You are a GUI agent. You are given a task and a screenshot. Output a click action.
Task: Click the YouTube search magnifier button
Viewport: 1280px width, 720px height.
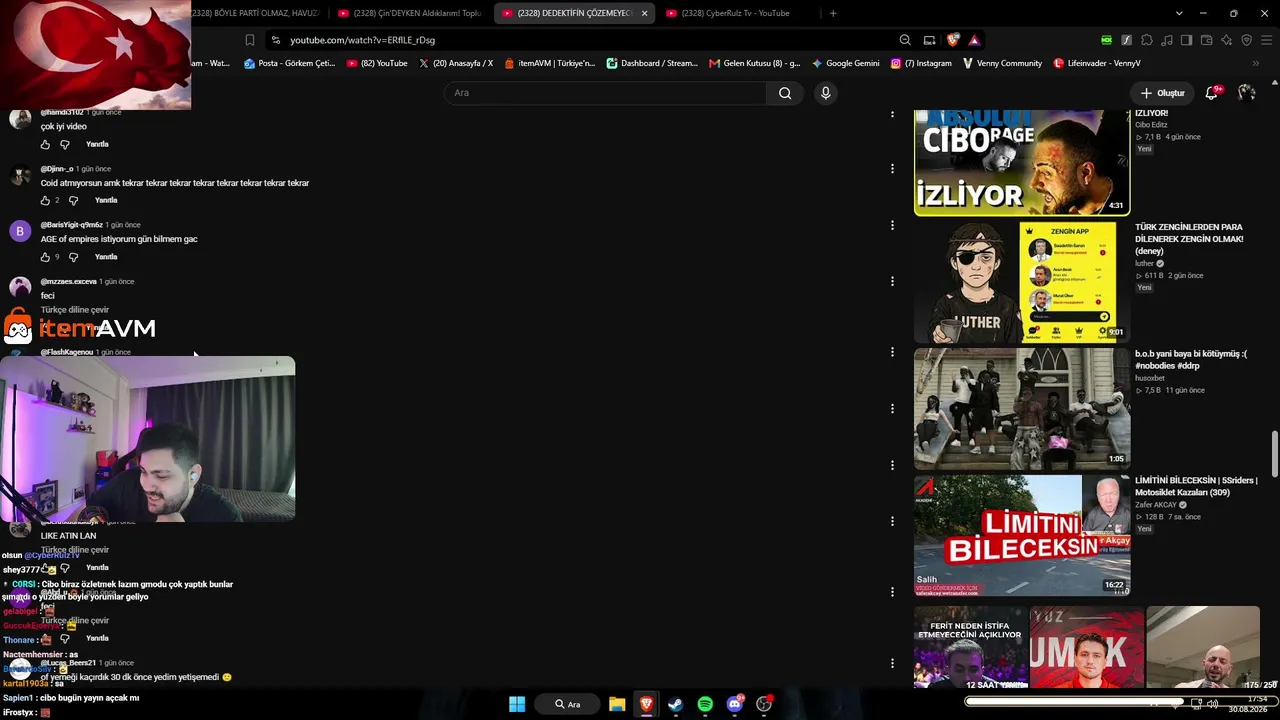[785, 93]
